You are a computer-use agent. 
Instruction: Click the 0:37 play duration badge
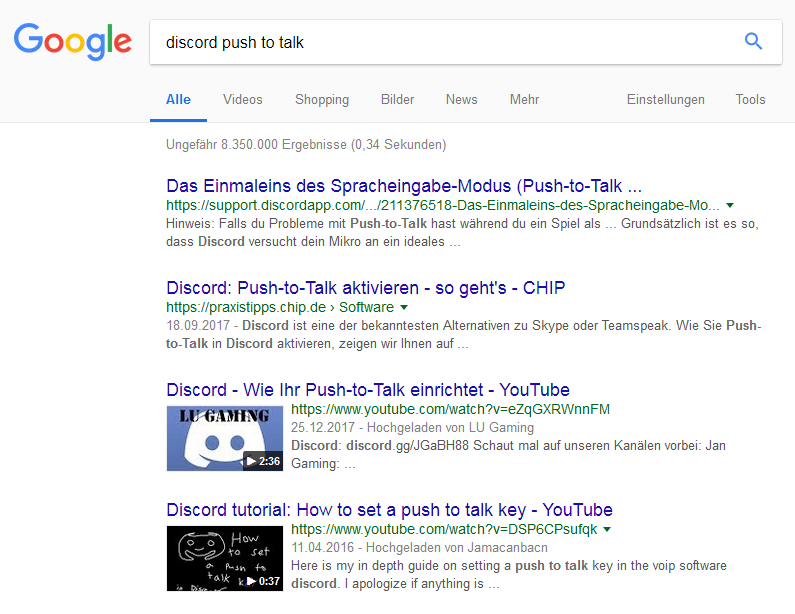(x=263, y=581)
